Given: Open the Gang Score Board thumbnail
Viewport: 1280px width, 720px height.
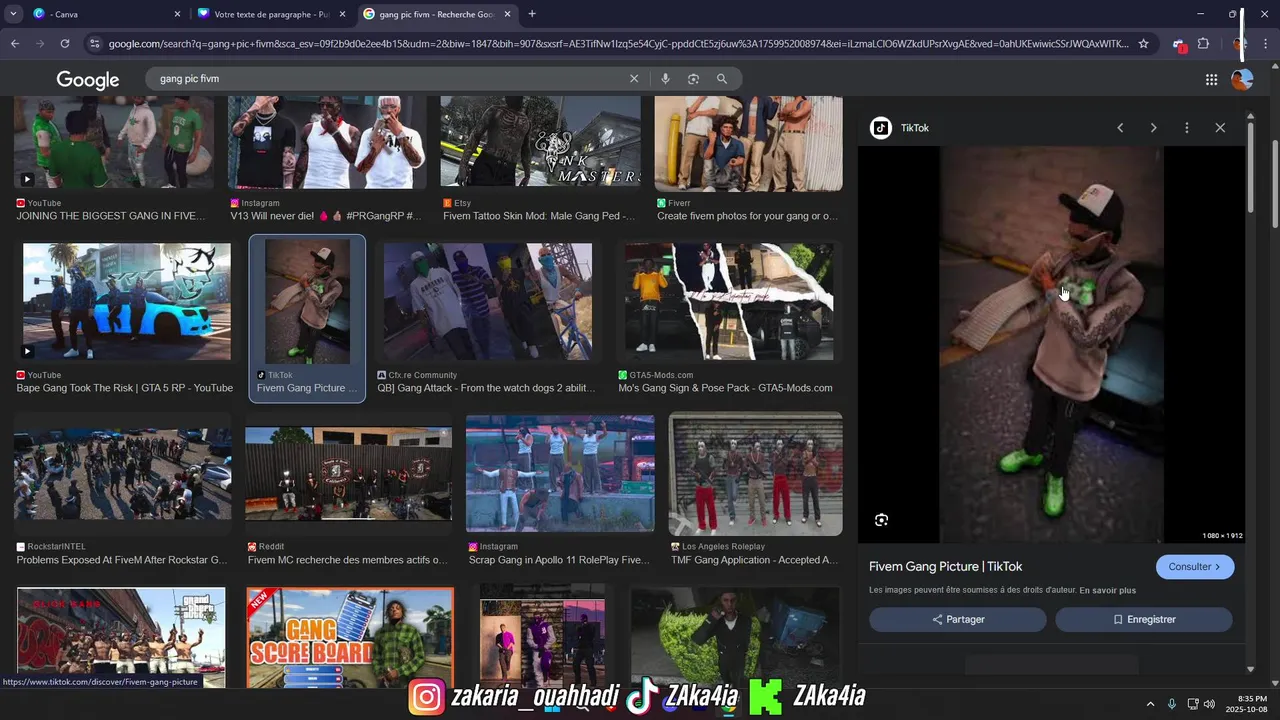Looking at the screenshot, I should pyautogui.click(x=350, y=637).
